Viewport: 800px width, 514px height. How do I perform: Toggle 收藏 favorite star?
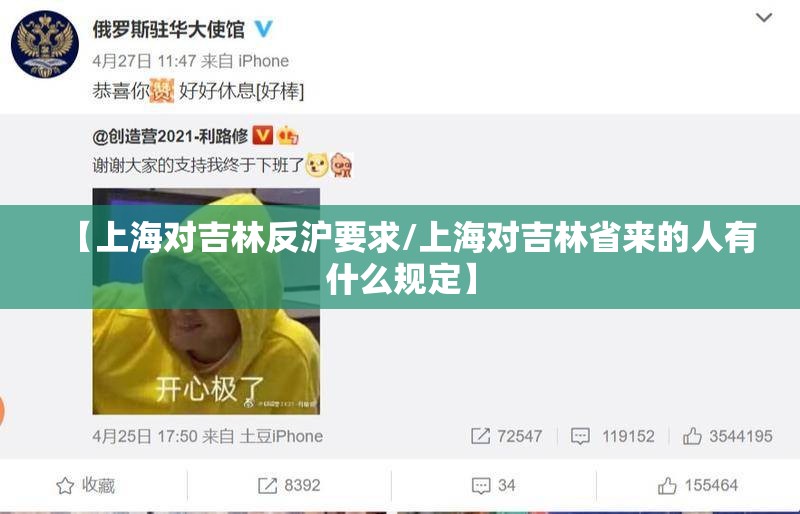[x=85, y=485]
